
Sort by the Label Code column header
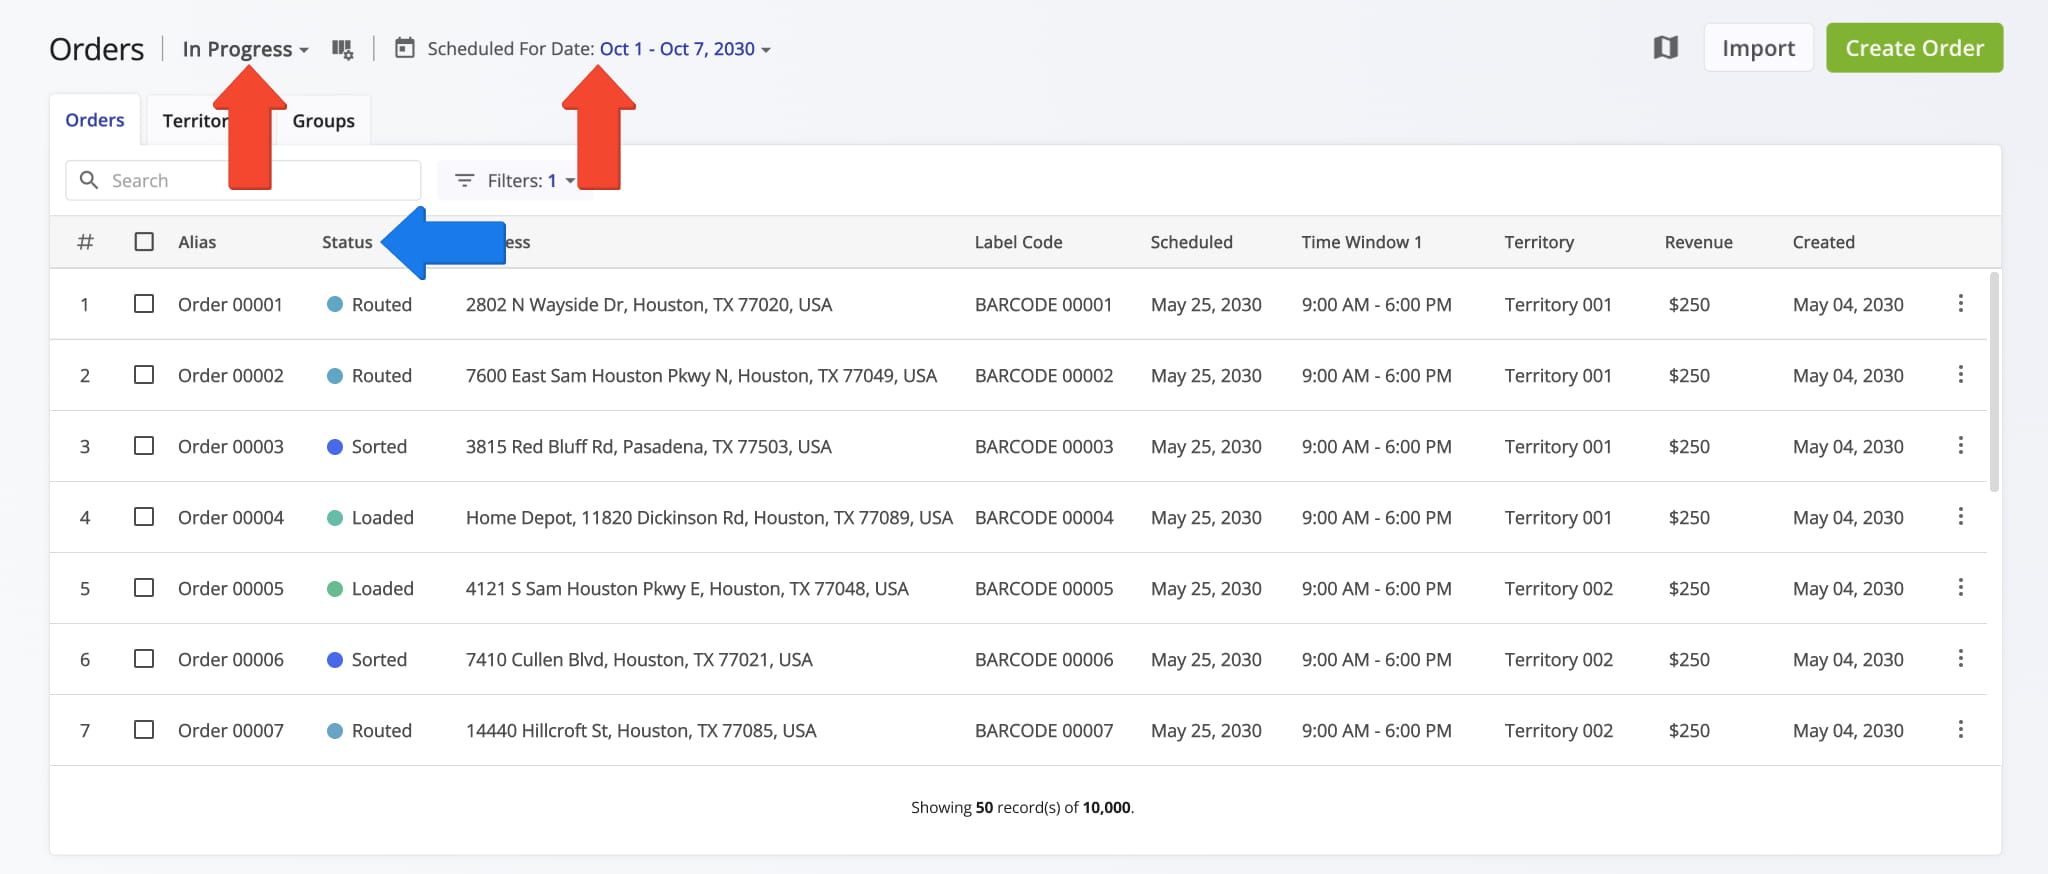click(x=1018, y=242)
